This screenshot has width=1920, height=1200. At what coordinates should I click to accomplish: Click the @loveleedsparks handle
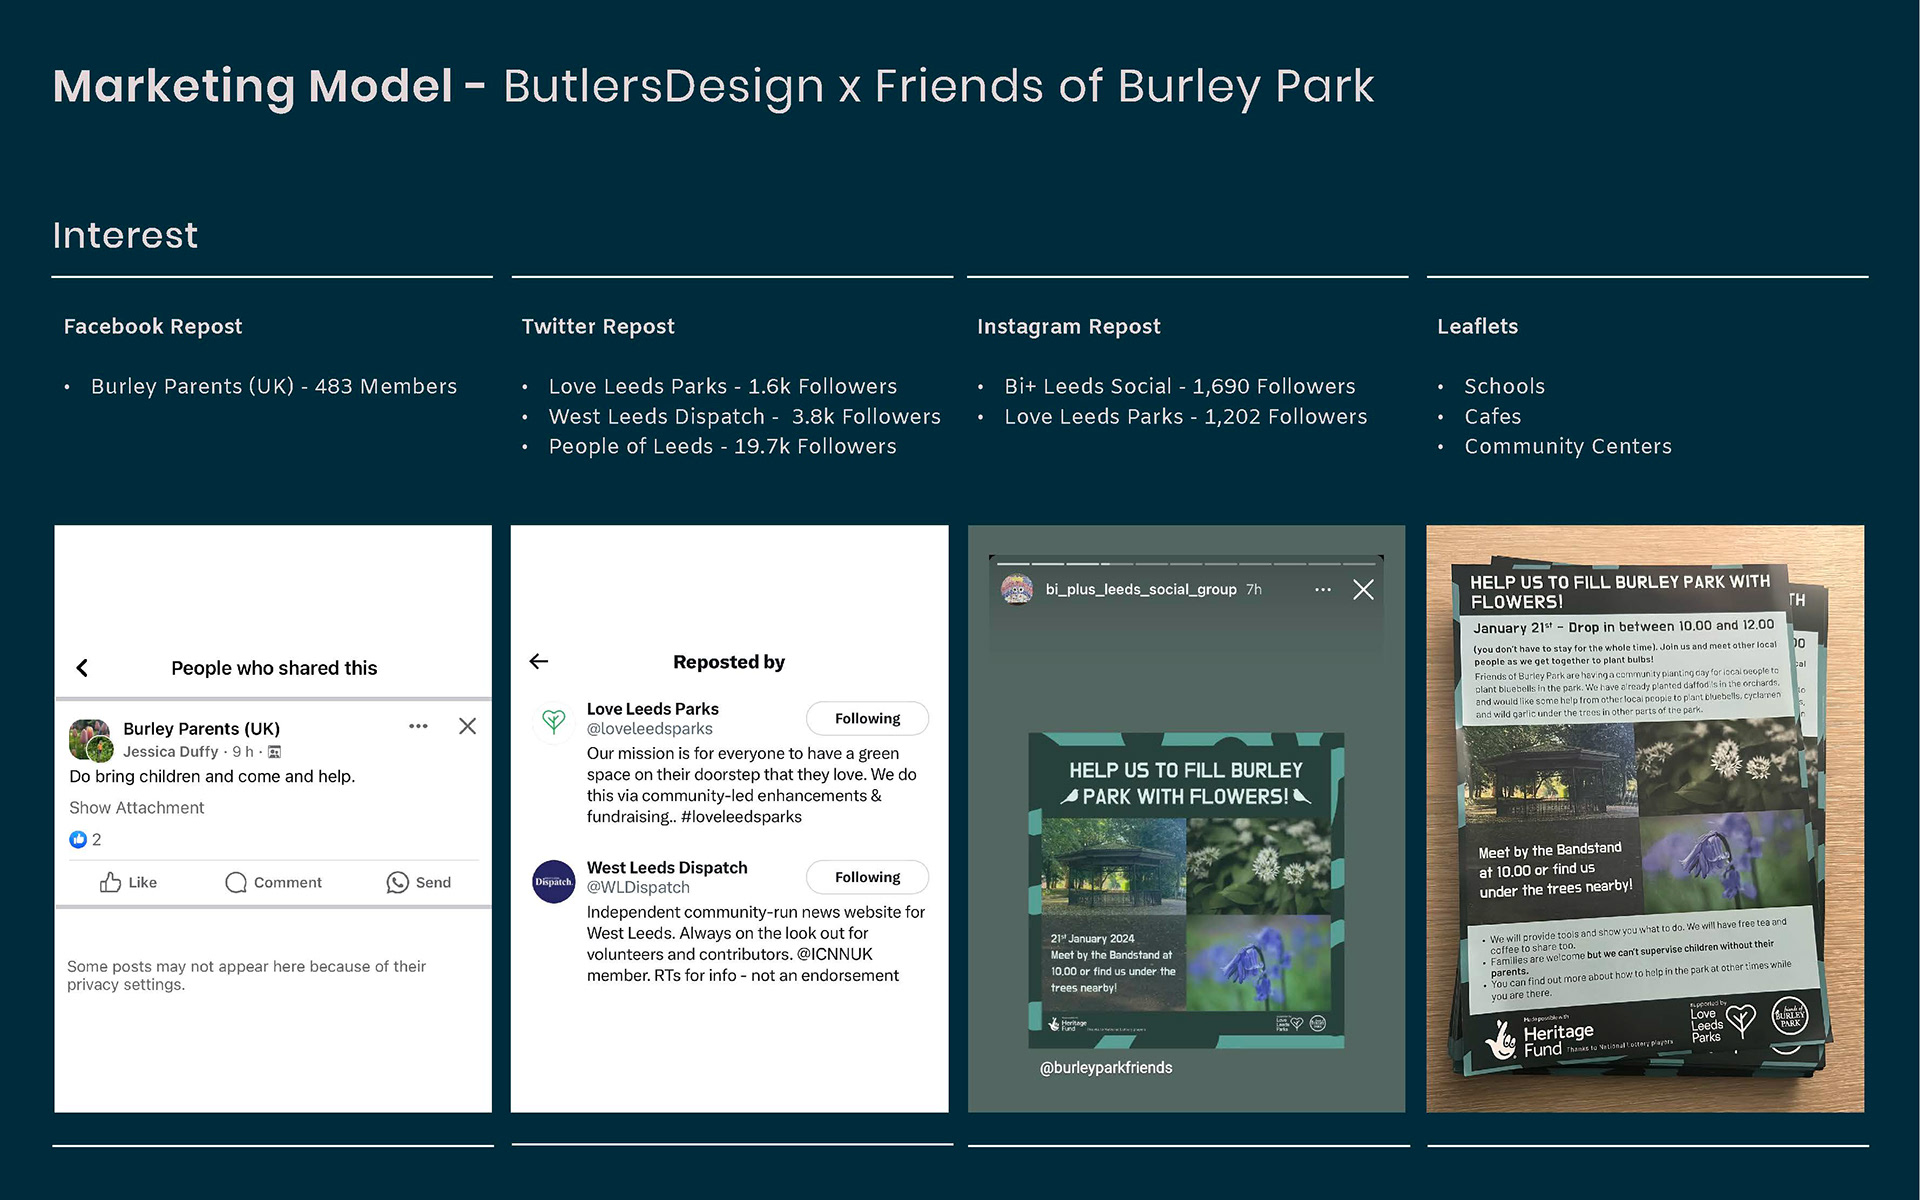(649, 729)
